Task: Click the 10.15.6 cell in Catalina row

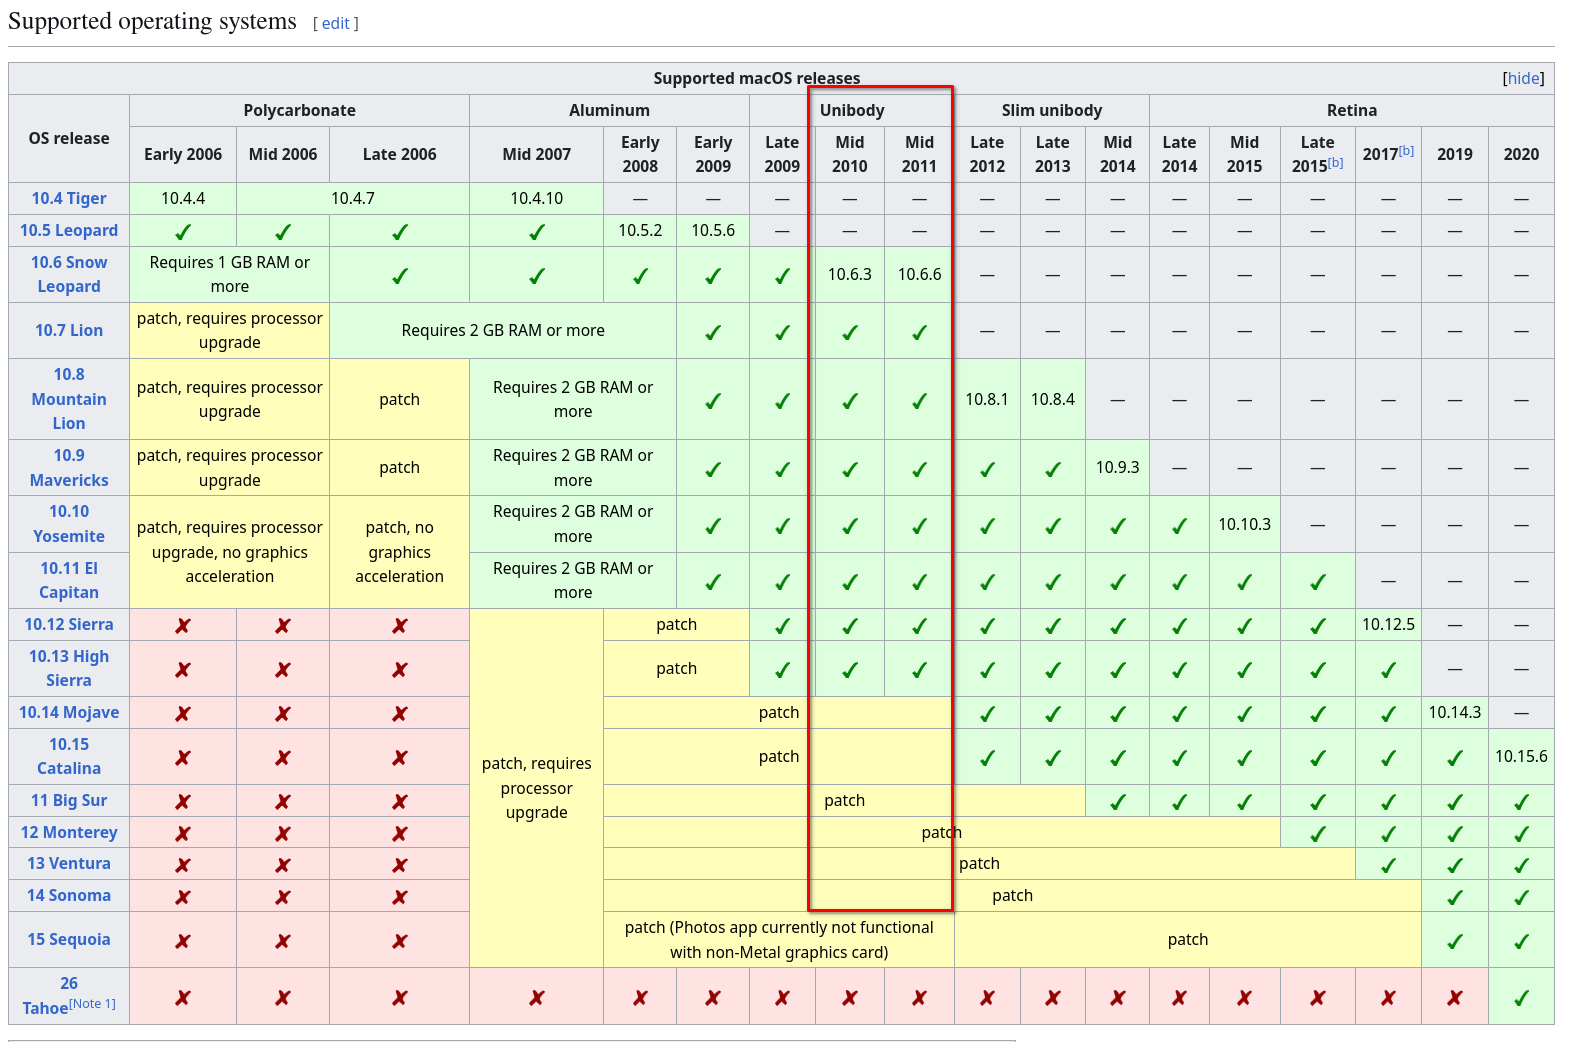Action: [x=1521, y=756]
